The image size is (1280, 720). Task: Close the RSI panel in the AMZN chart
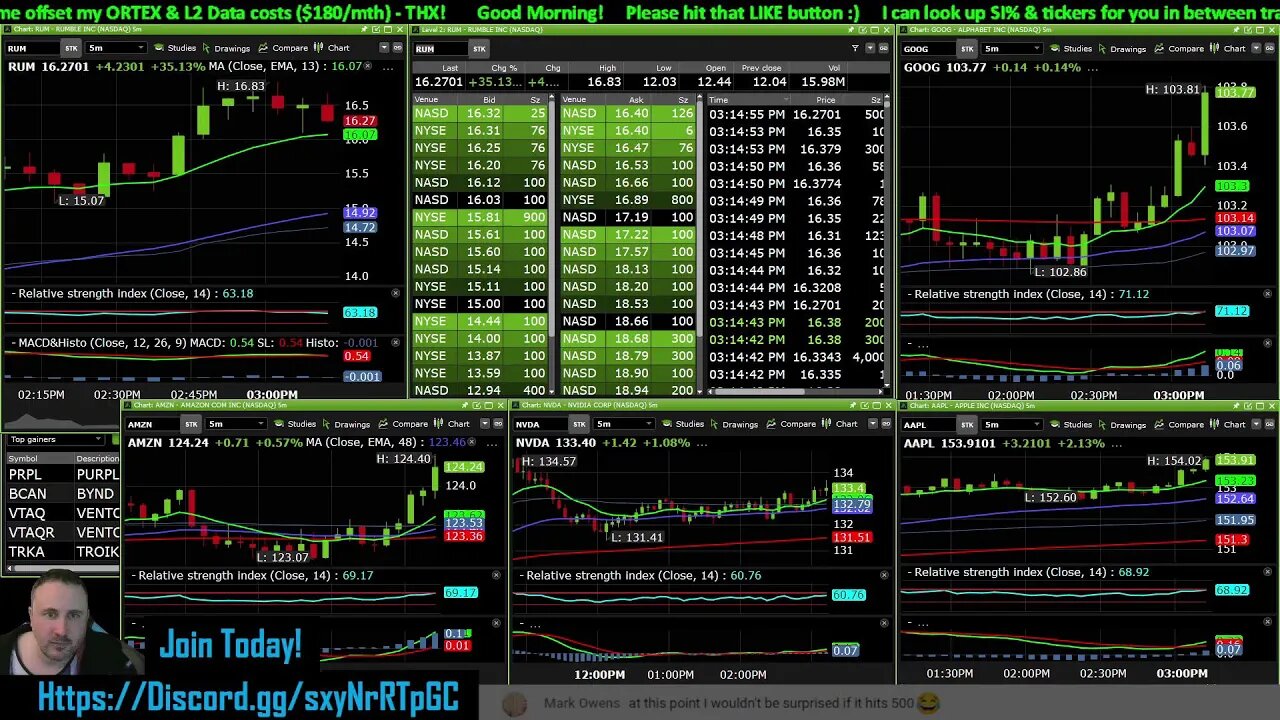[x=496, y=575]
